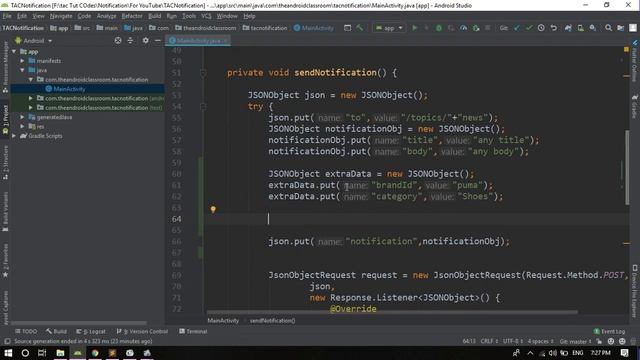
Task: Open the AVD Manager phone icon
Action: [580, 28]
